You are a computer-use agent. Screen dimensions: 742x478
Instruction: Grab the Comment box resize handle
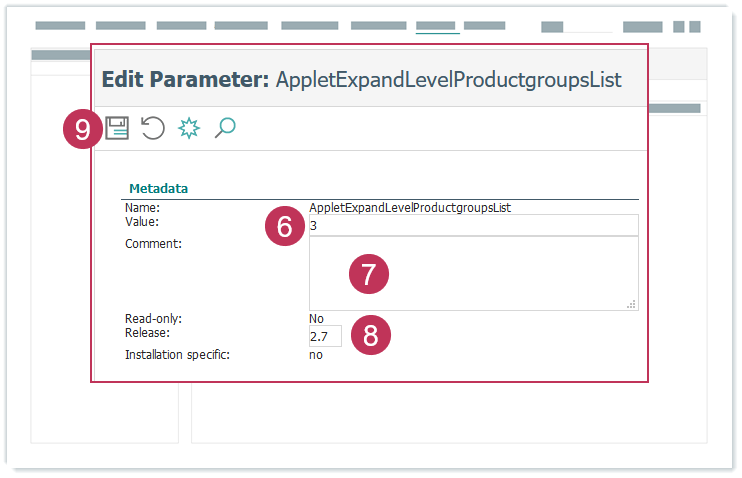tap(632, 304)
